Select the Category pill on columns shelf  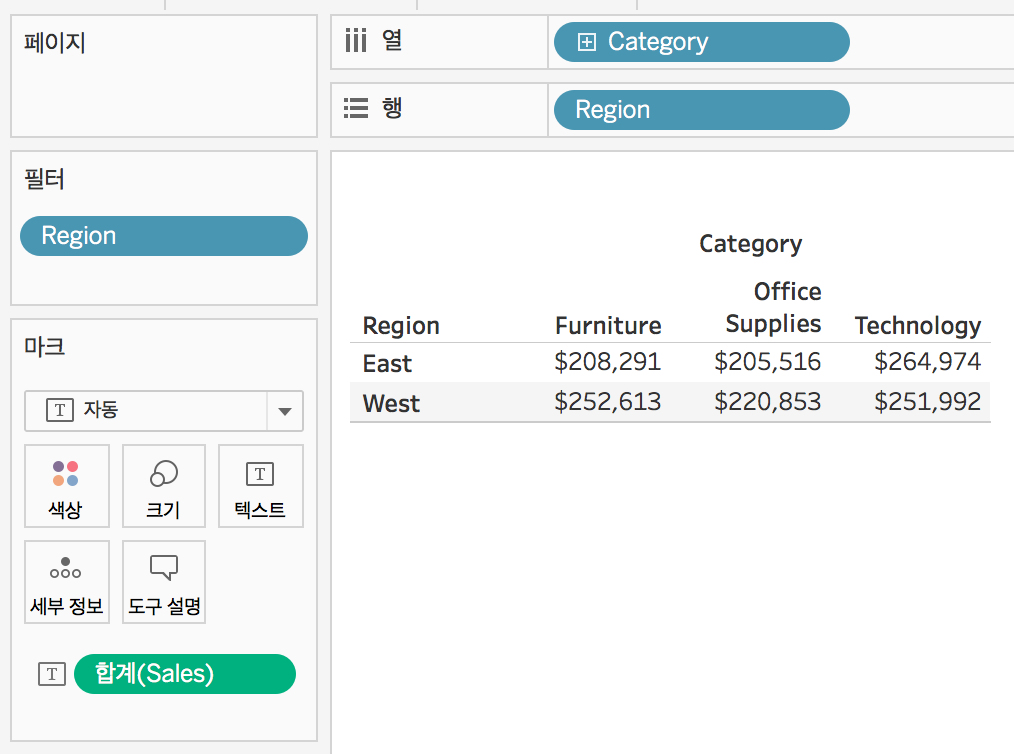[702, 42]
